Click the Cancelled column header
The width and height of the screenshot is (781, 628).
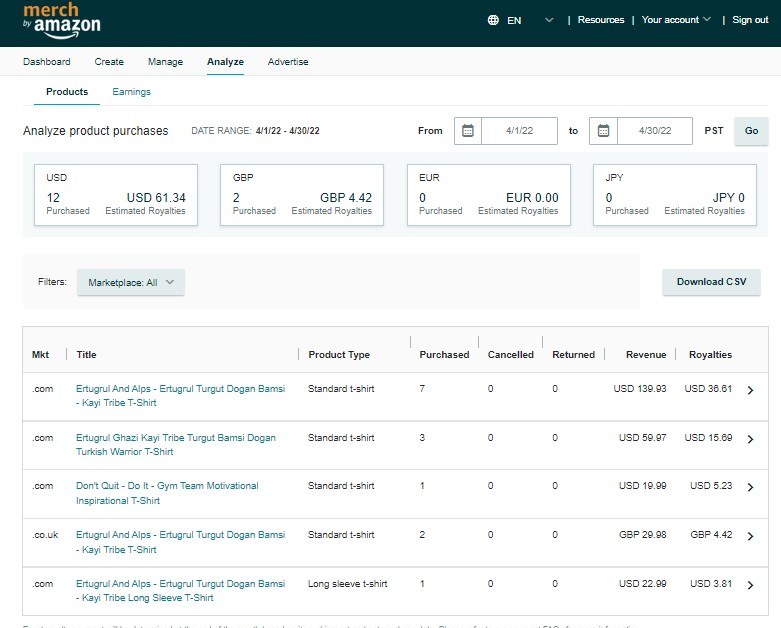point(511,355)
